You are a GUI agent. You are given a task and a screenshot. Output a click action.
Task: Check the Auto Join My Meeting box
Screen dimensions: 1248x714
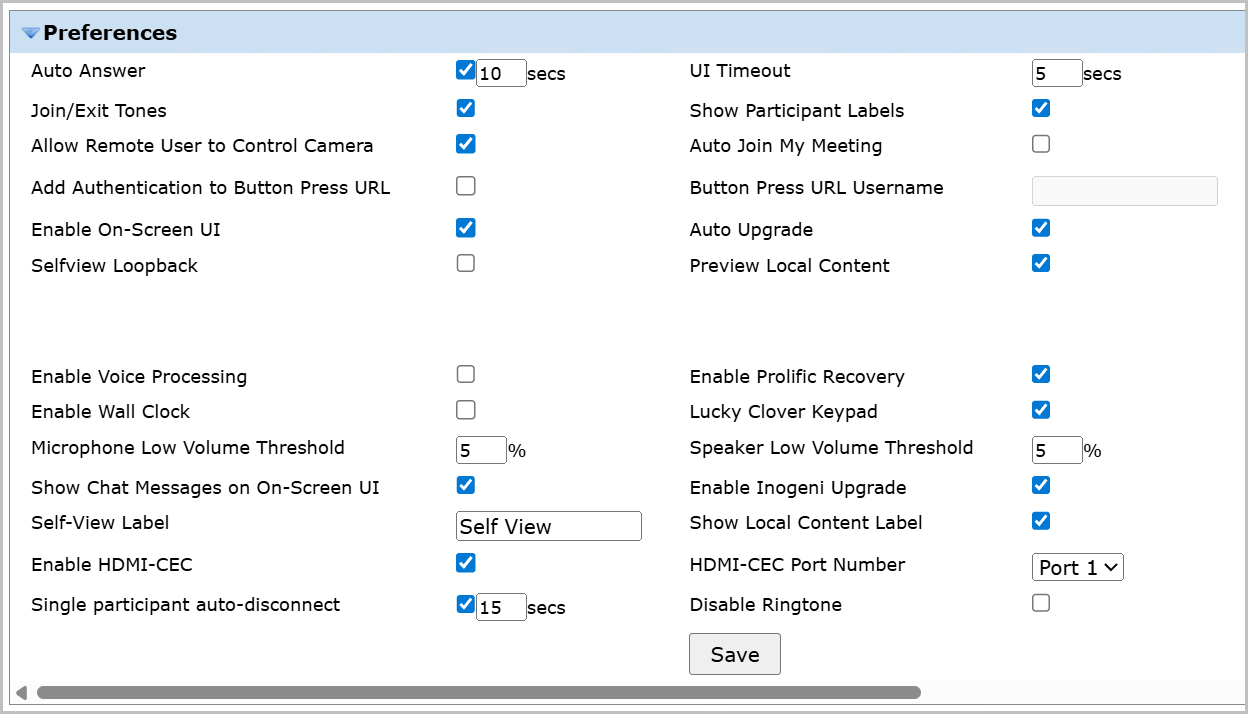pyautogui.click(x=1041, y=143)
